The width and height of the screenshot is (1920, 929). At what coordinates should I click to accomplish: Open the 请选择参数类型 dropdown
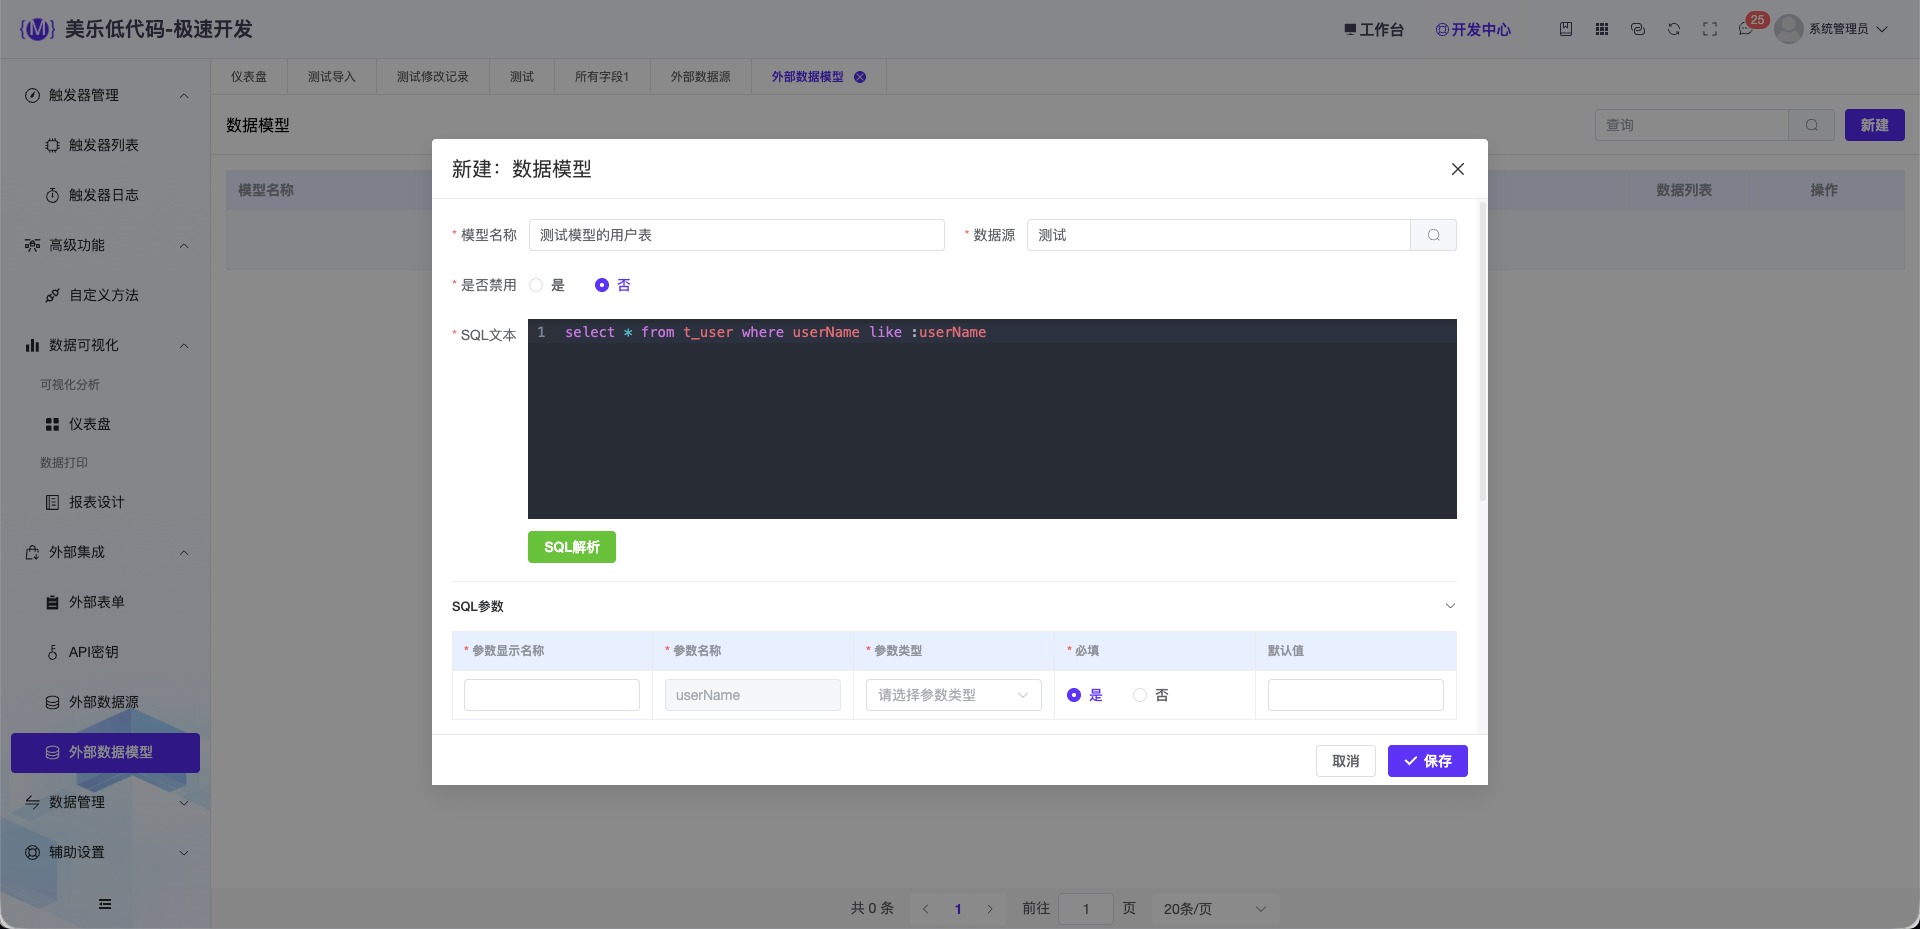953,695
